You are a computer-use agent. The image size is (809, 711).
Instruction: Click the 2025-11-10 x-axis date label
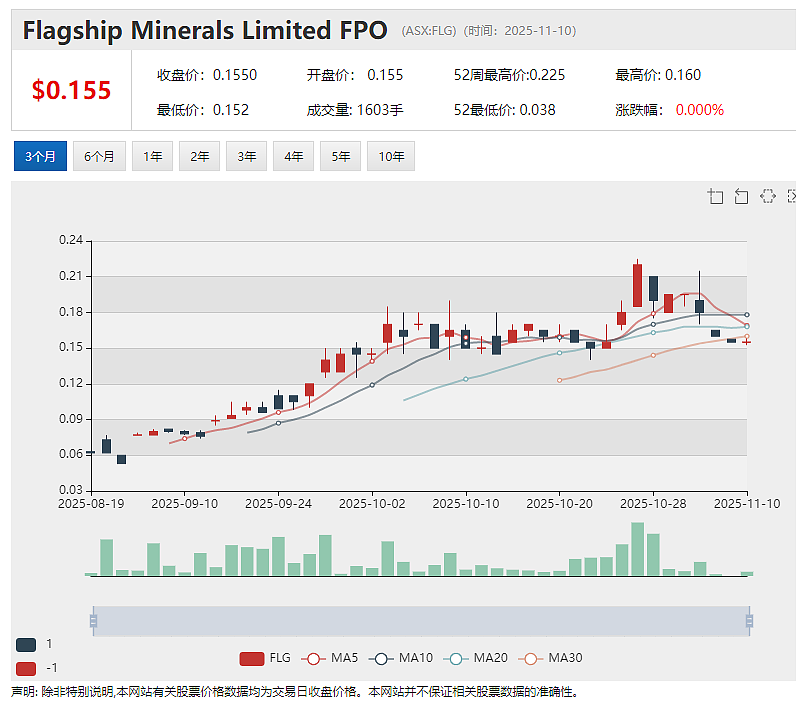[x=747, y=504]
